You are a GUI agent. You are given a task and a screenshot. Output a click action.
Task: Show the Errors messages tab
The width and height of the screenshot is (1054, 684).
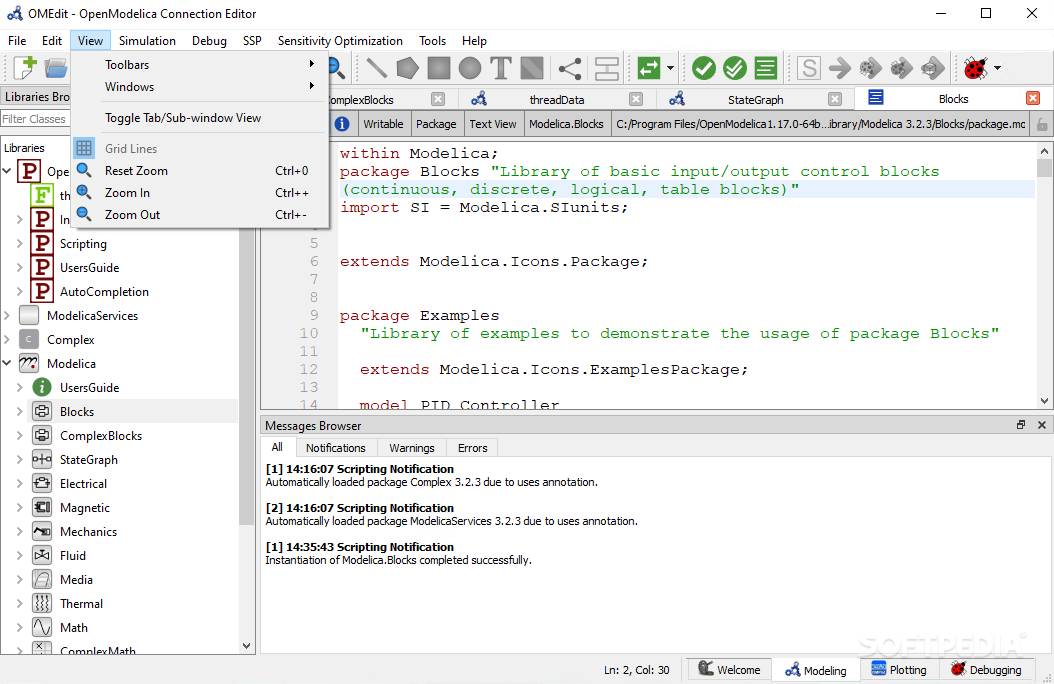pyautogui.click(x=473, y=447)
